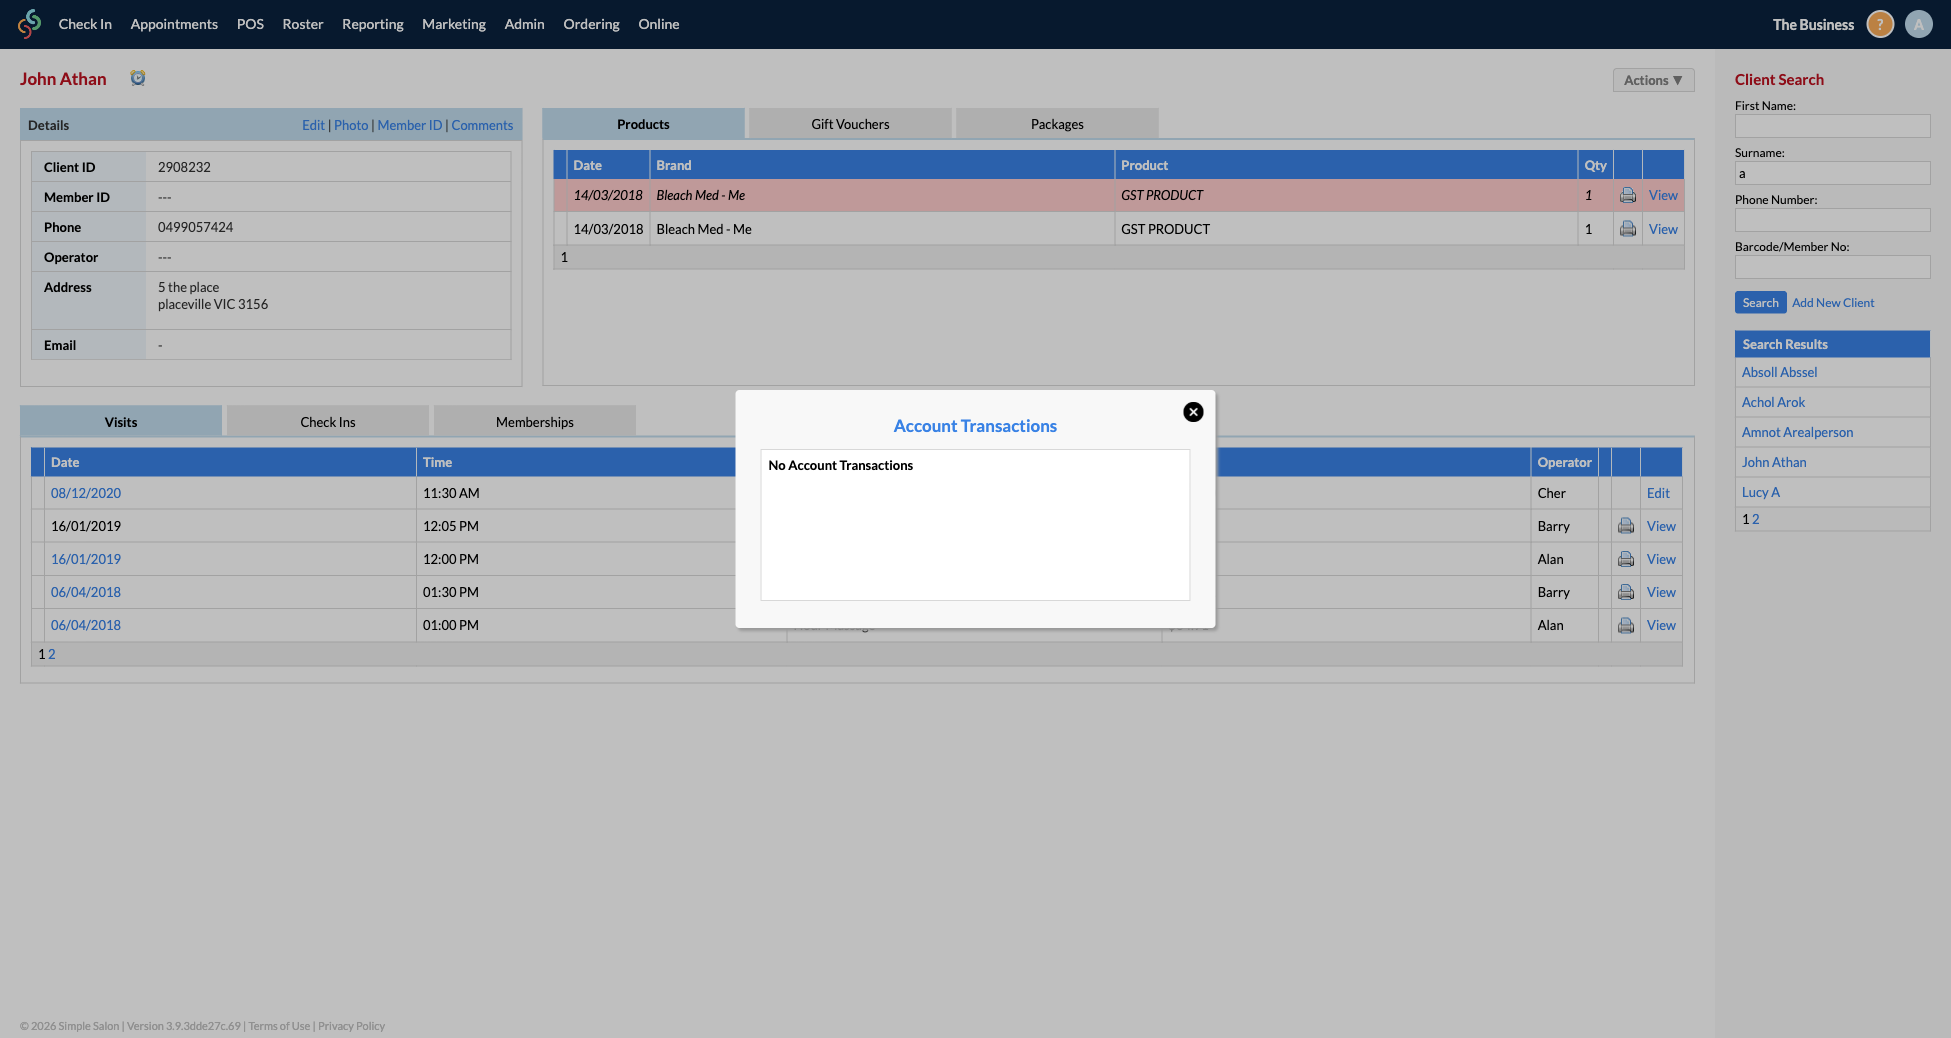This screenshot has height=1038, width=1951.
Task: Close the Account Transactions dialog
Action: pos(1192,411)
